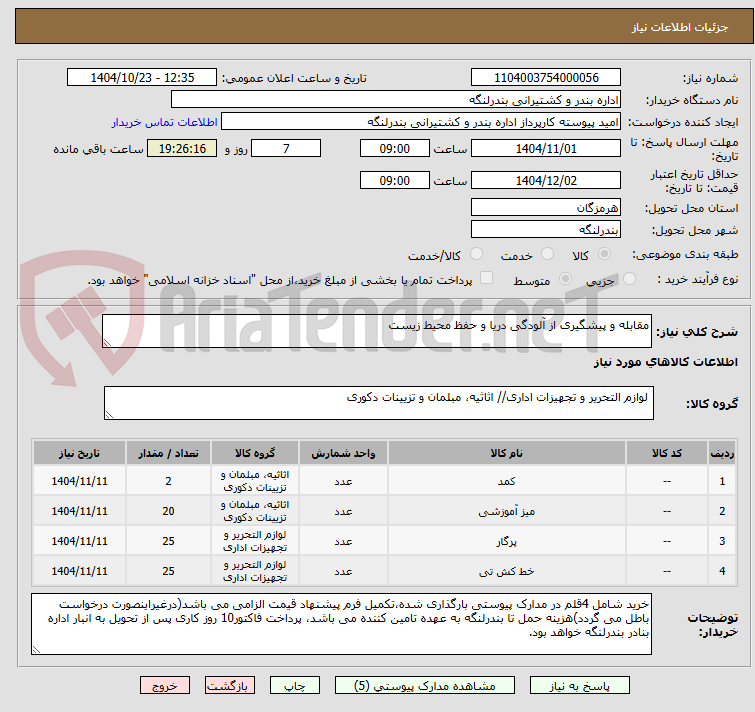Image resolution: width=755 pixels, height=712 pixels.
Task: Select the متوسط purchase type radio
Action: click(x=565, y=279)
